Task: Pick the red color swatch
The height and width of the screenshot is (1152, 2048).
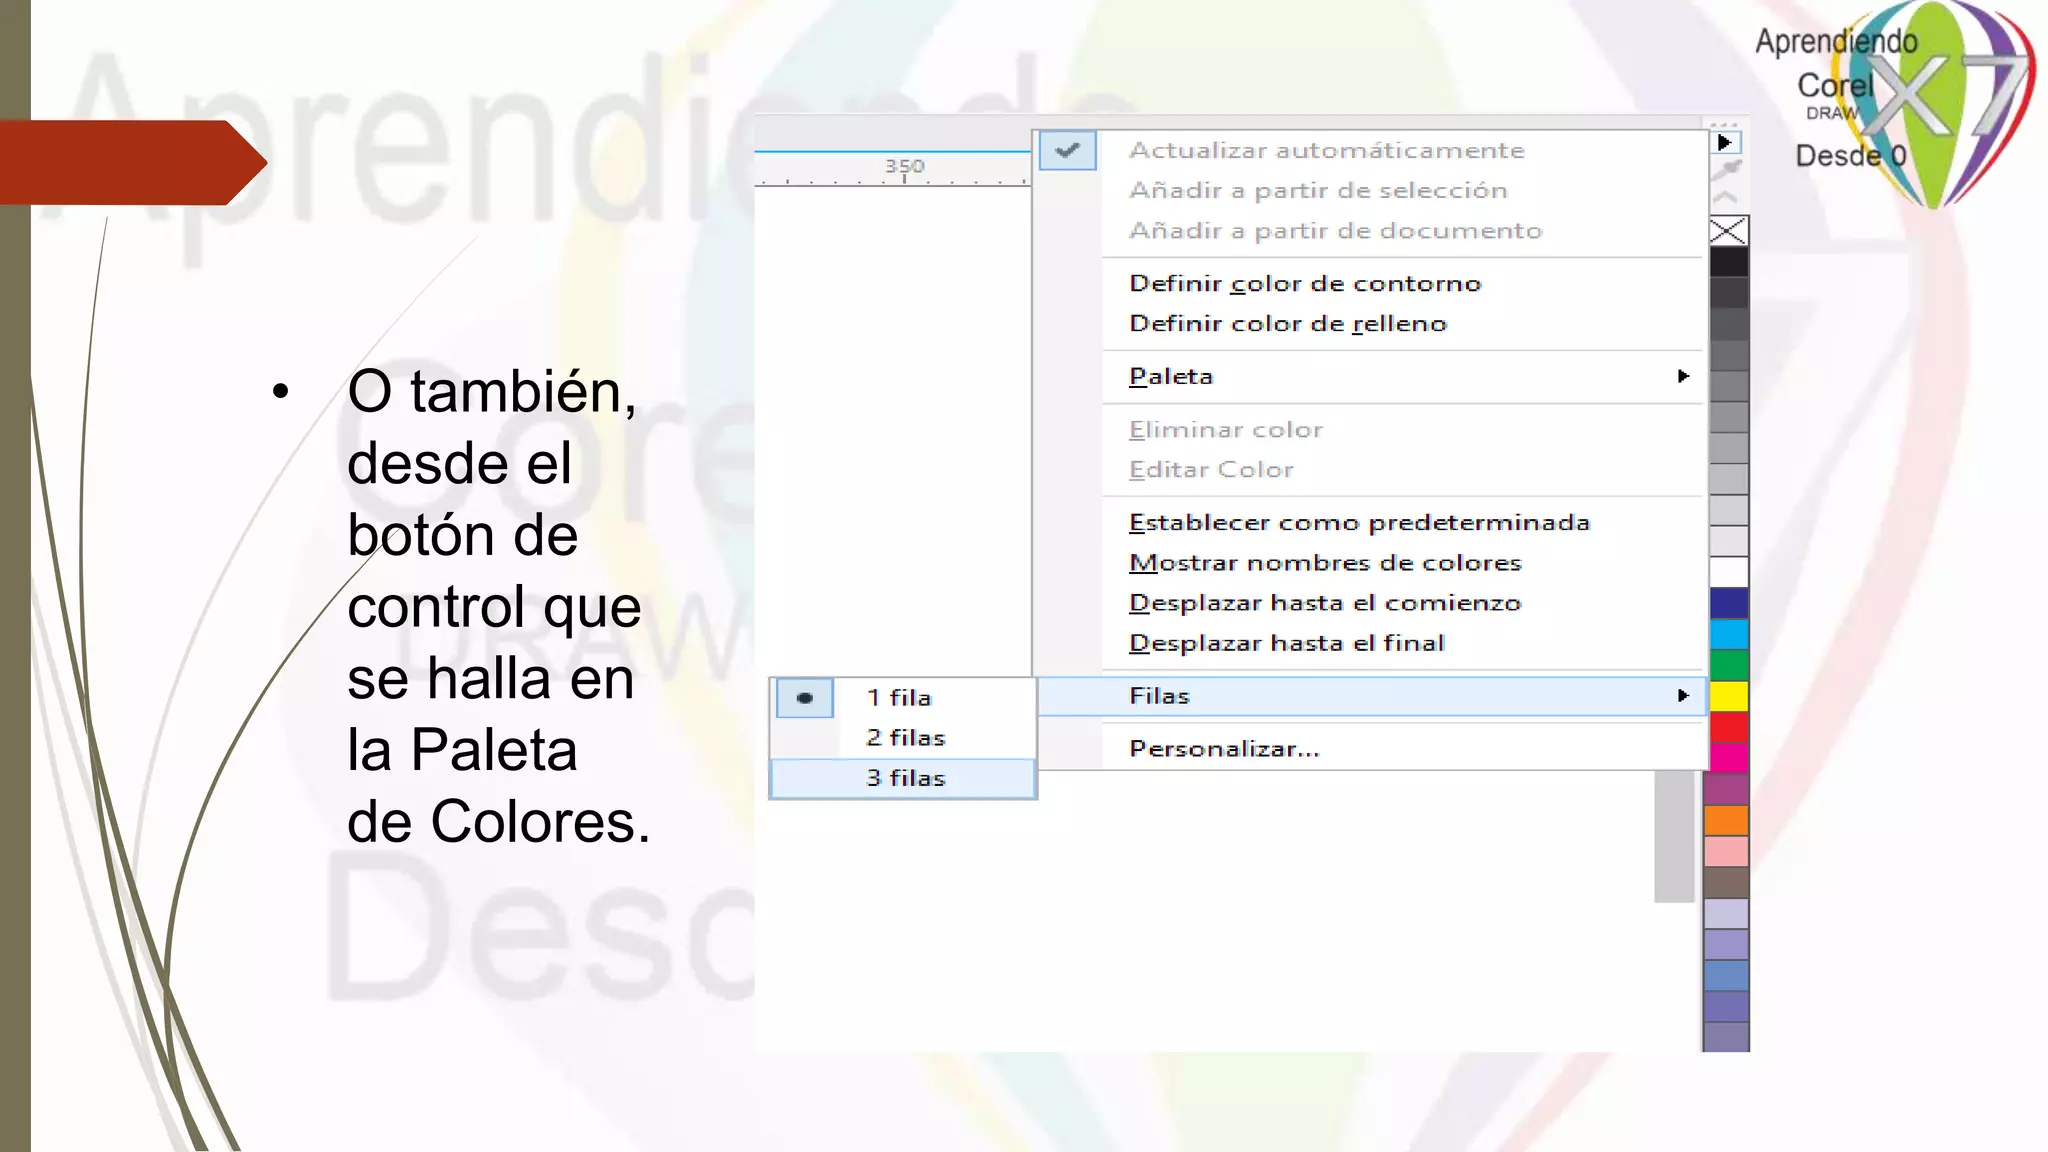Action: tap(1729, 727)
